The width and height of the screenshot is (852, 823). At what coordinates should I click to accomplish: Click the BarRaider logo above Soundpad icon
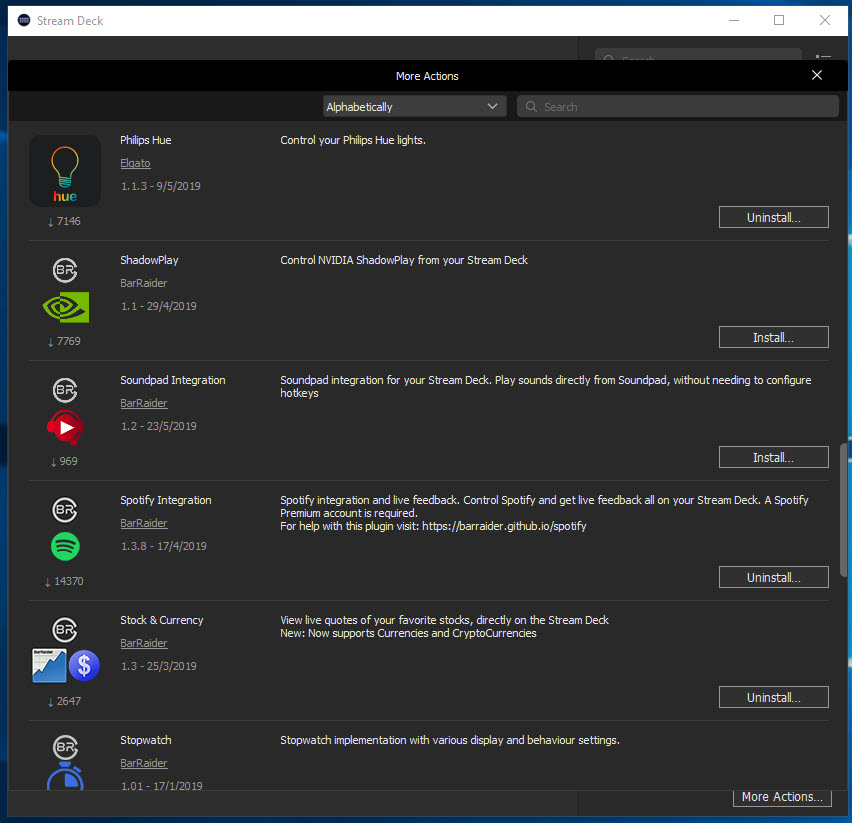click(x=65, y=390)
